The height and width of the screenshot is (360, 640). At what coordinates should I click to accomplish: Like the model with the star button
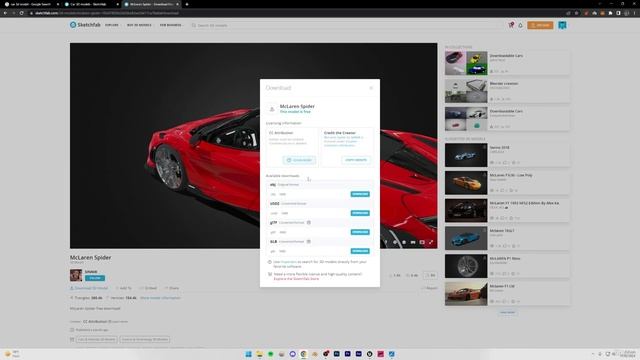(431, 275)
